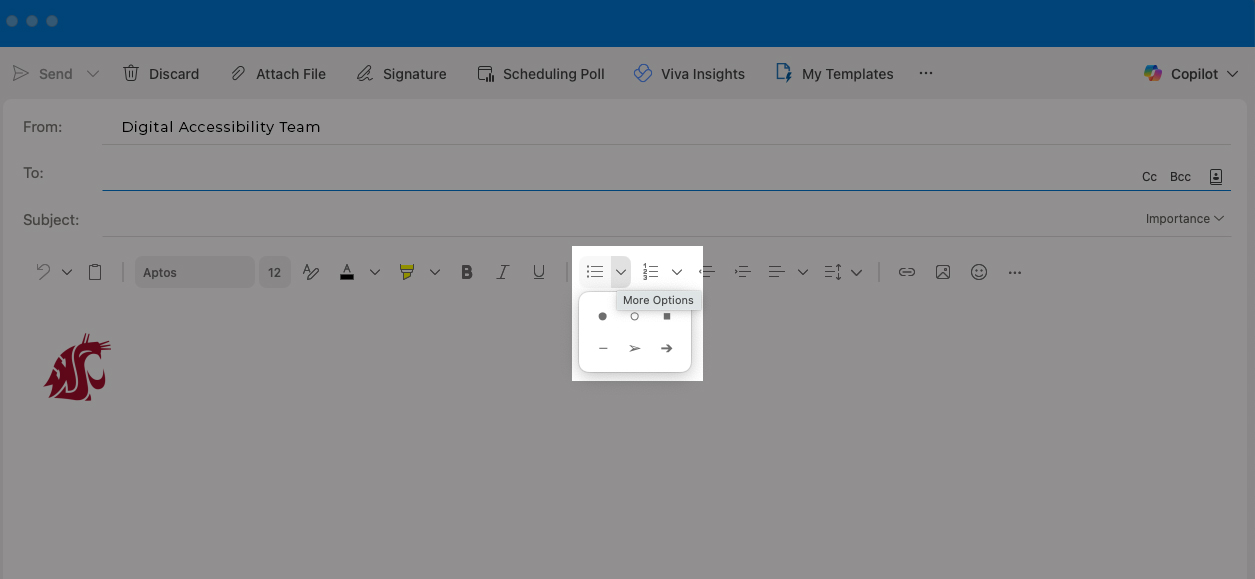Image resolution: width=1255 pixels, height=579 pixels.
Task: Expand the Importance dropdown
Action: click(x=1185, y=219)
